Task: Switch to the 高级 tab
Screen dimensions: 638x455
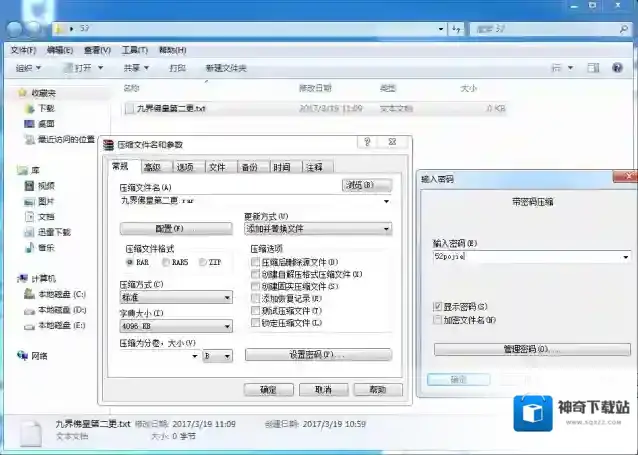Action: click(152, 167)
